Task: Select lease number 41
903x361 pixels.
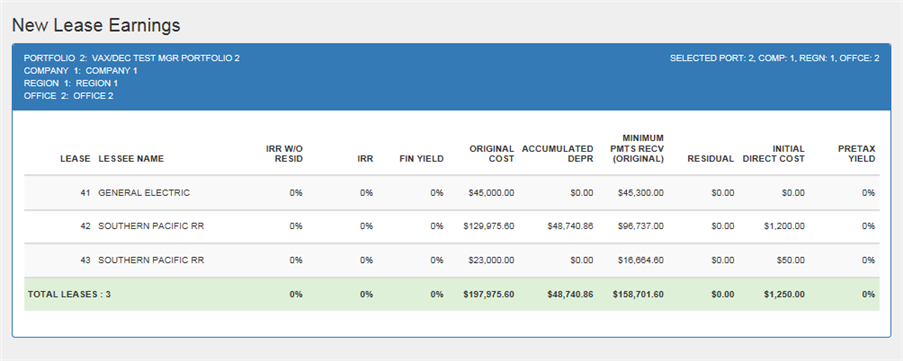Action: (x=85, y=193)
